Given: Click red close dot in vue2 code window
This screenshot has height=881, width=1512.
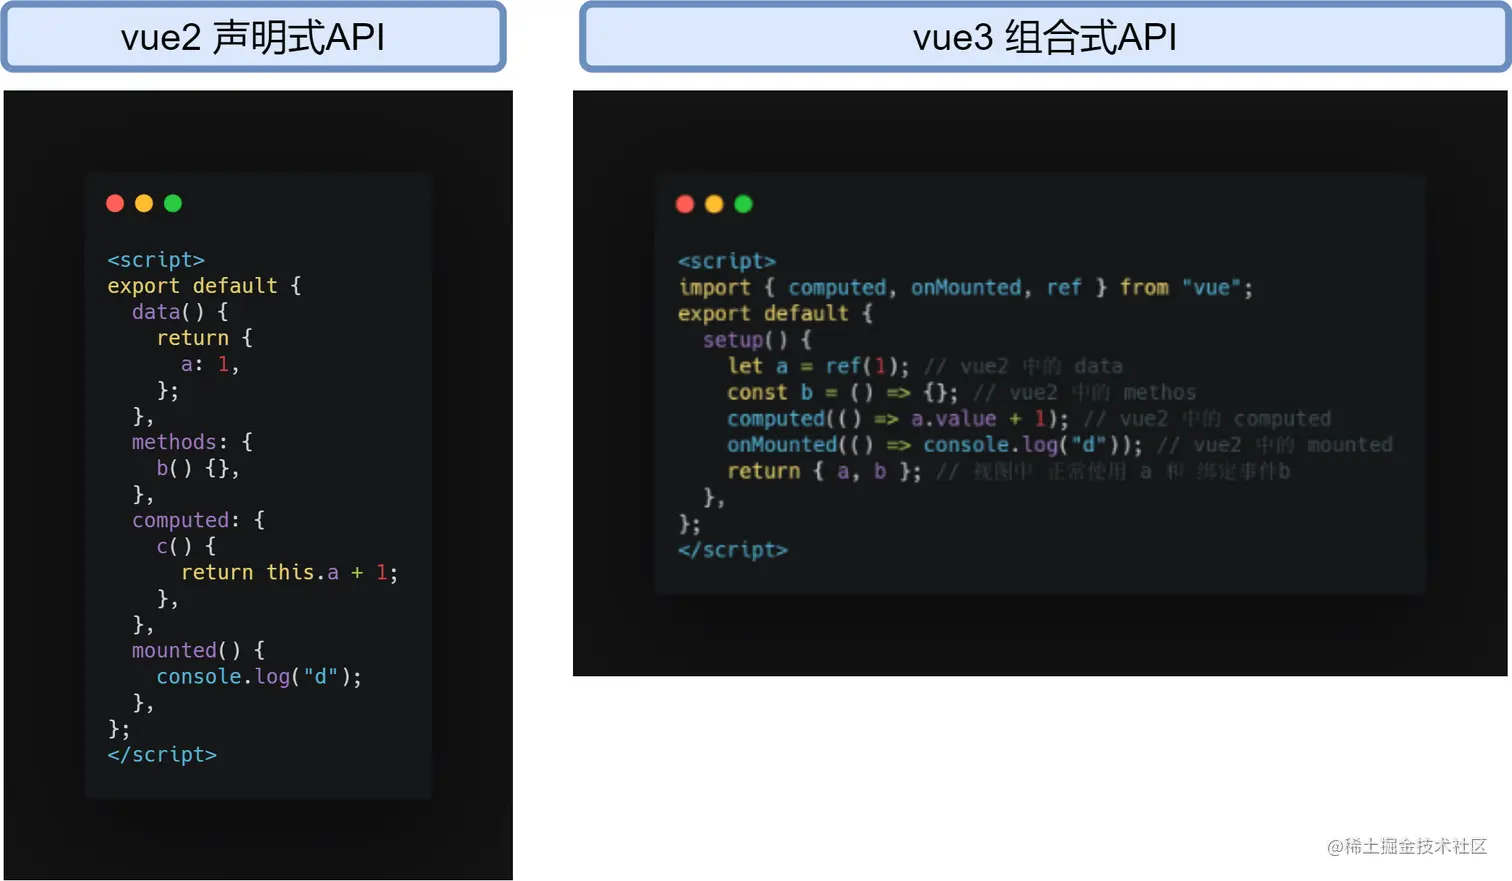Looking at the screenshot, I should click(115, 203).
